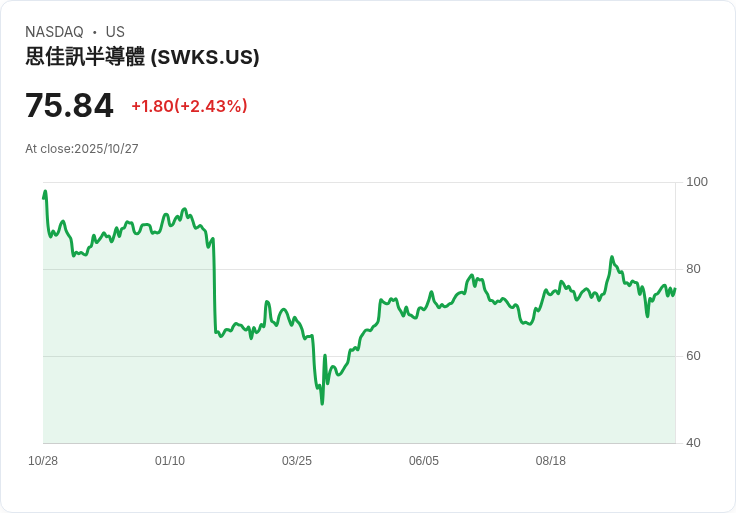Click the chart's opening peak near 10/28
This screenshot has width=736, height=513.
45,192
